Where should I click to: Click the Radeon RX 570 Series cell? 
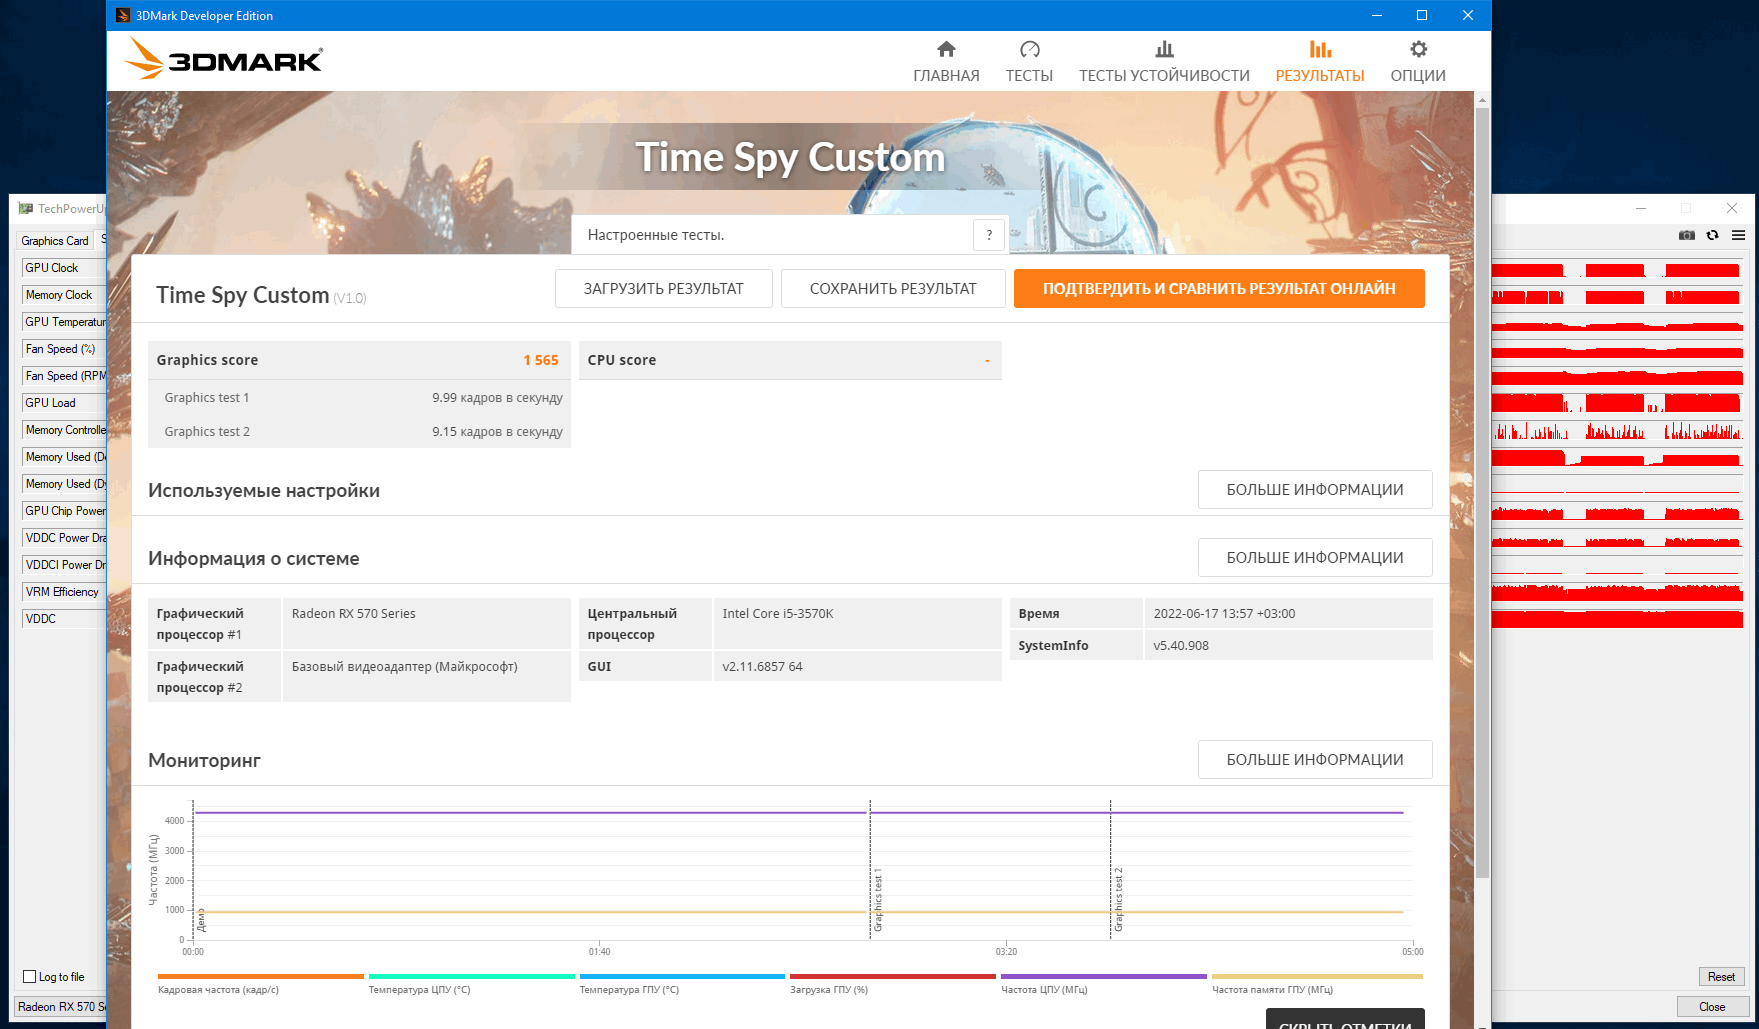click(x=427, y=624)
